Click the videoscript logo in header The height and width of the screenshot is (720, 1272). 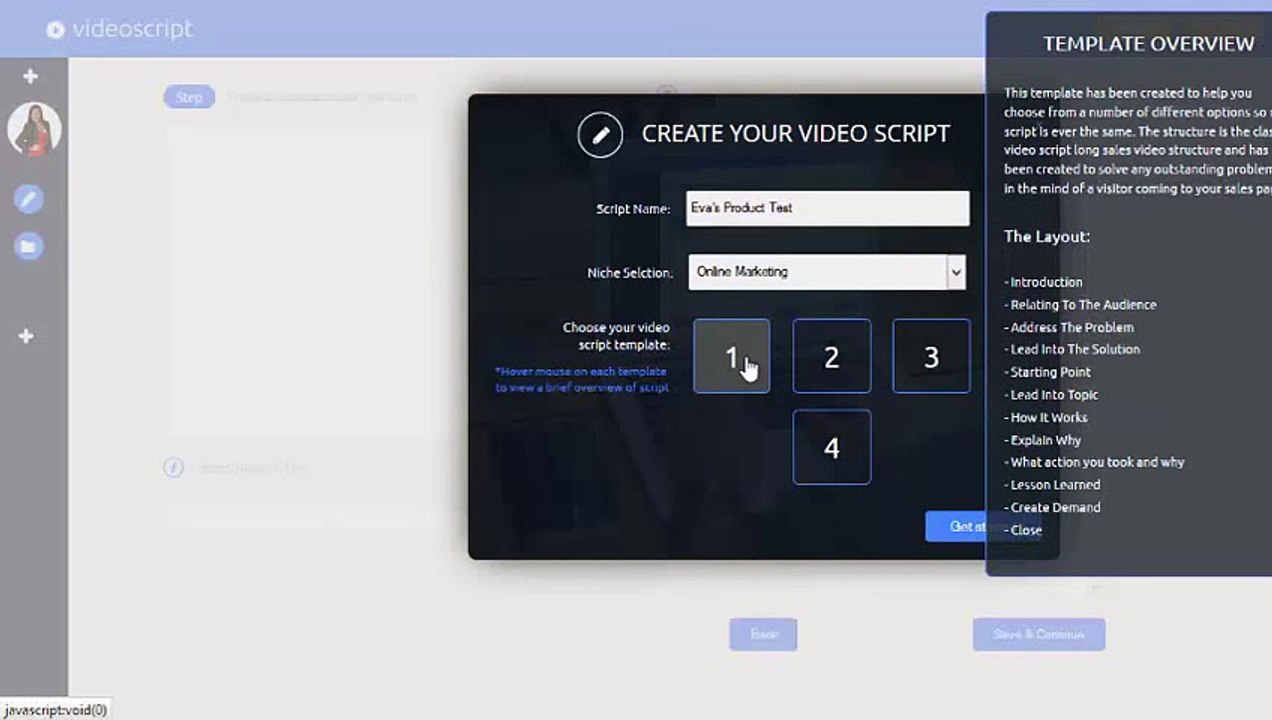[x=120, y=29]
